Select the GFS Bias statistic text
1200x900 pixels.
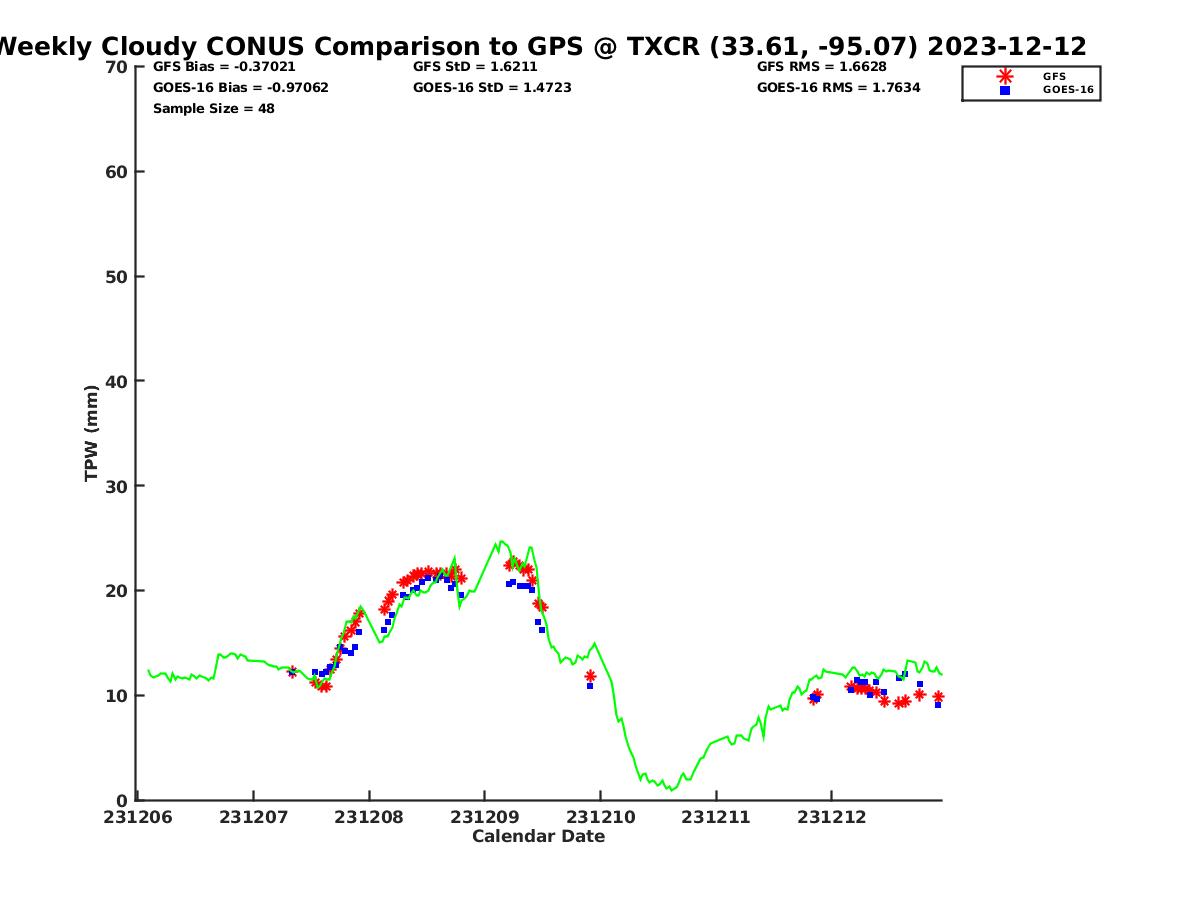[224, 67]
